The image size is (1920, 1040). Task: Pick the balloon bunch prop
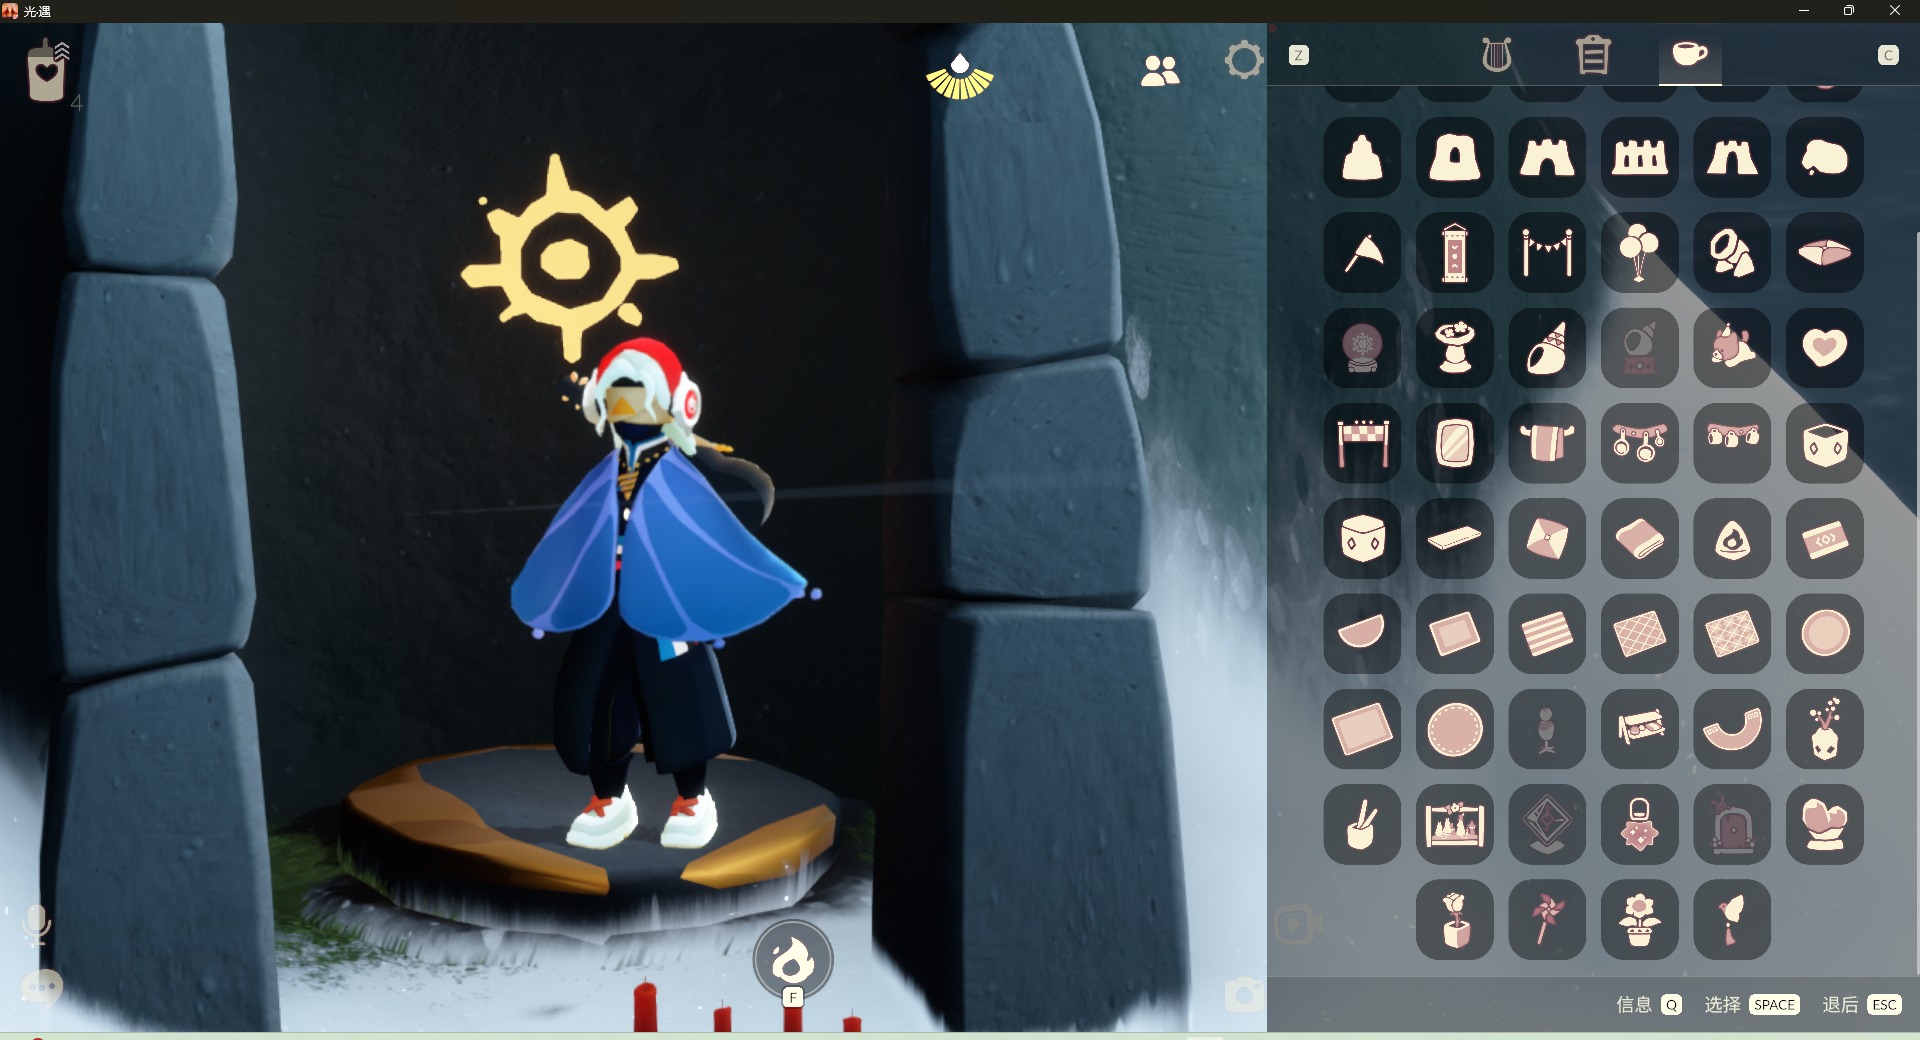coord(1639,252)
